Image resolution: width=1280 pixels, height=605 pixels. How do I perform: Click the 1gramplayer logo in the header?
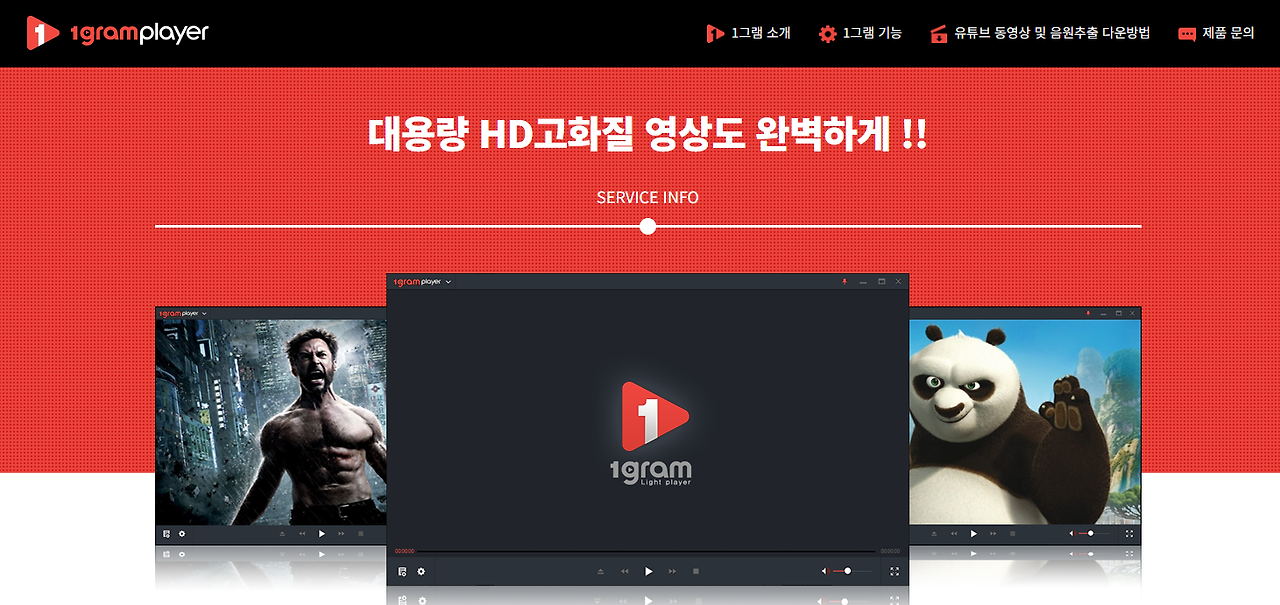(118, 33)
